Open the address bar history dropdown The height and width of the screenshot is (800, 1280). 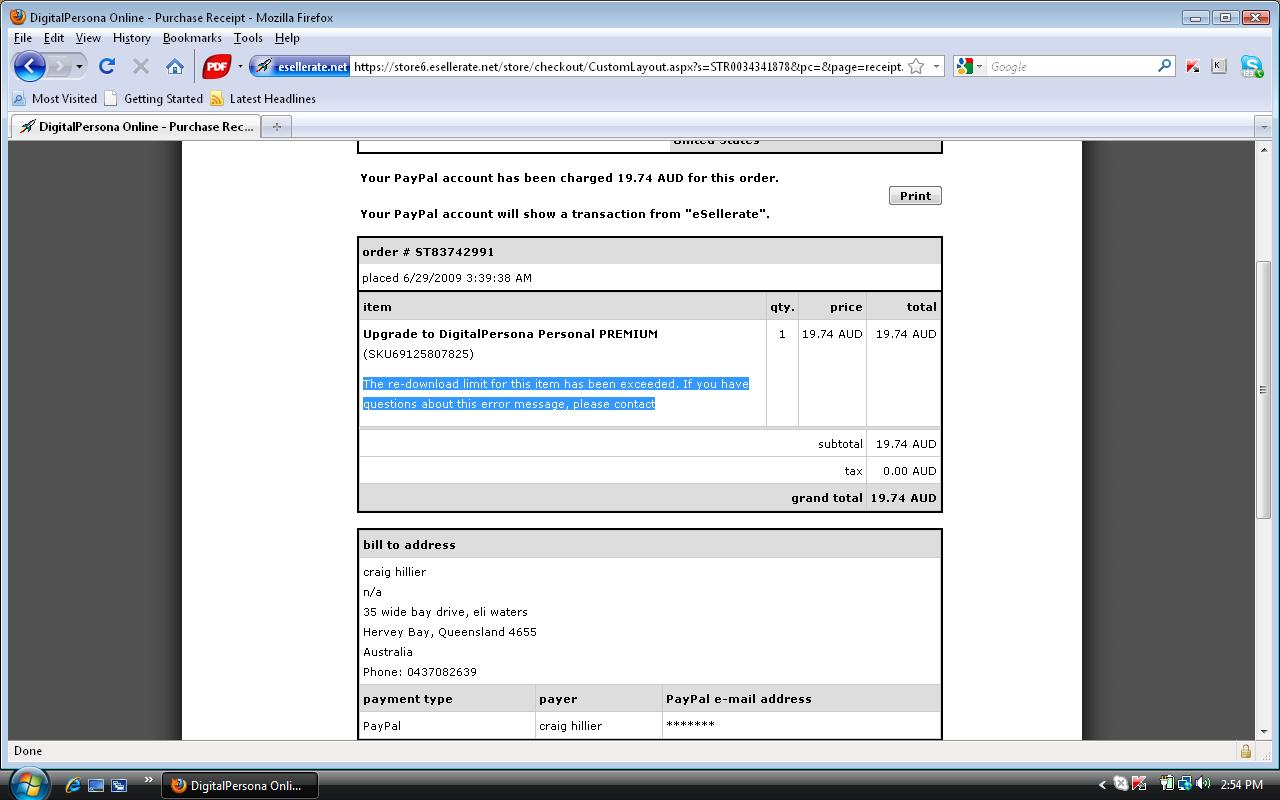[x=936, y=66]
